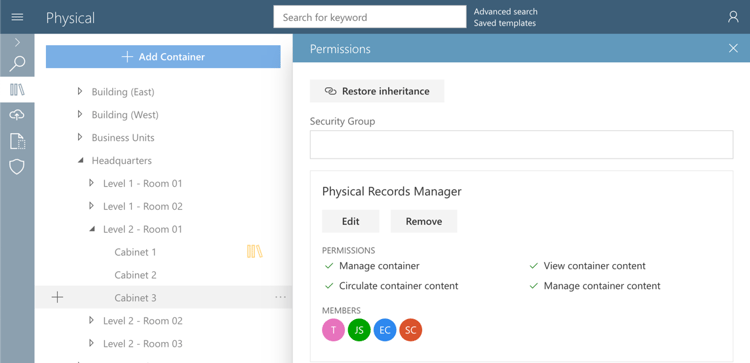Open the Advanced search link
The width and height of the screenshot is (750, 363).
click(x=506, y=11)
